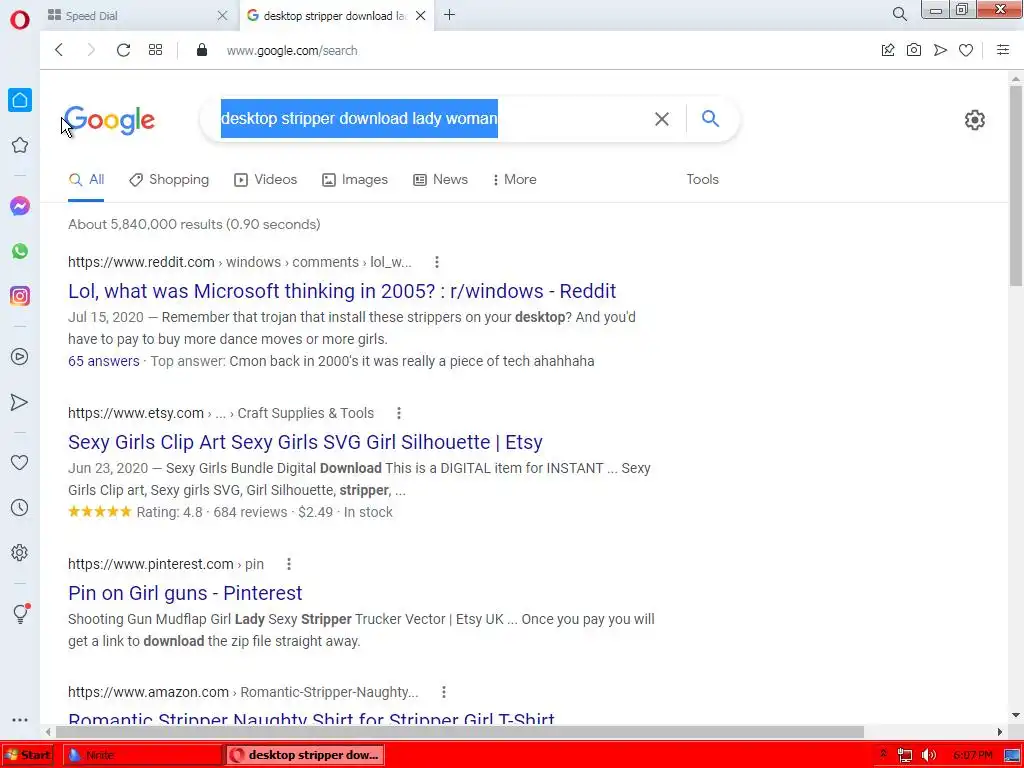Open the Opera main menu
The height and width of the screenshot is (768, 1024).
pos(20,20)
